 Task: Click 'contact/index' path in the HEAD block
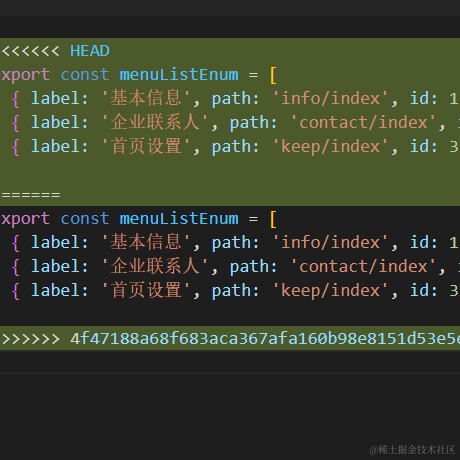tap(363, 123)
